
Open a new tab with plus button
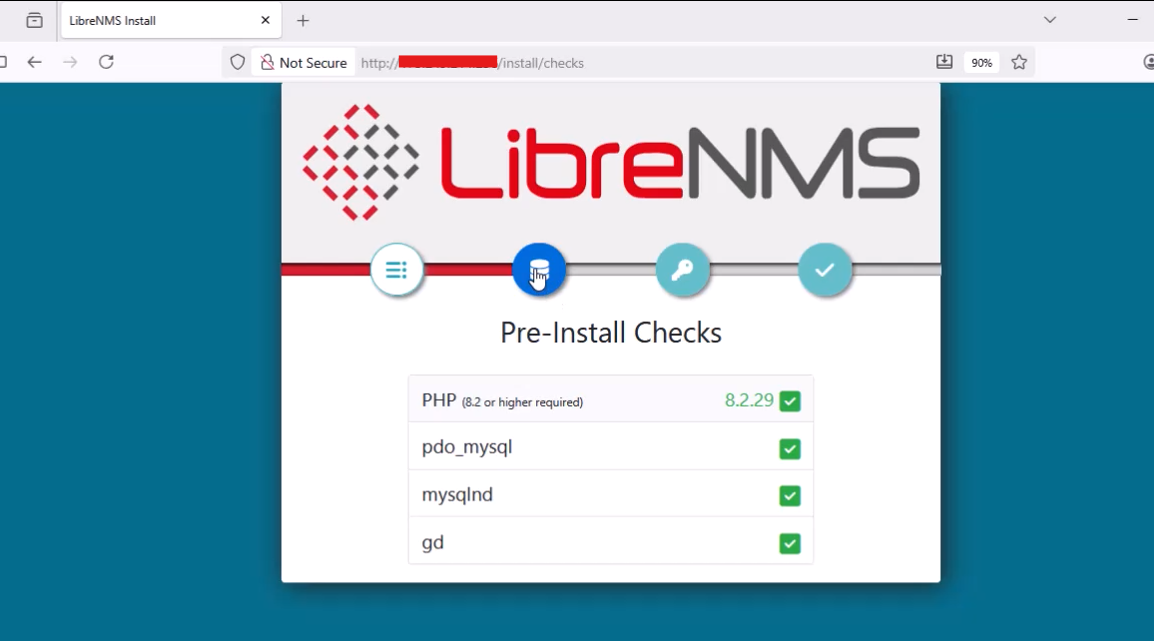[x=302, y=21]
